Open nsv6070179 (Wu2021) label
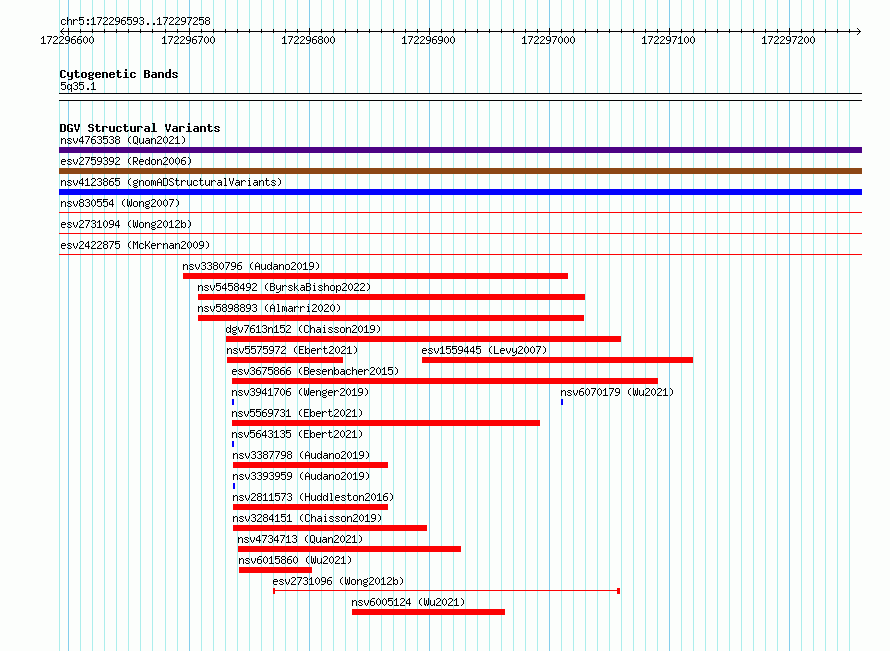This screenshot has height=651, width=890. click(617, 392)
